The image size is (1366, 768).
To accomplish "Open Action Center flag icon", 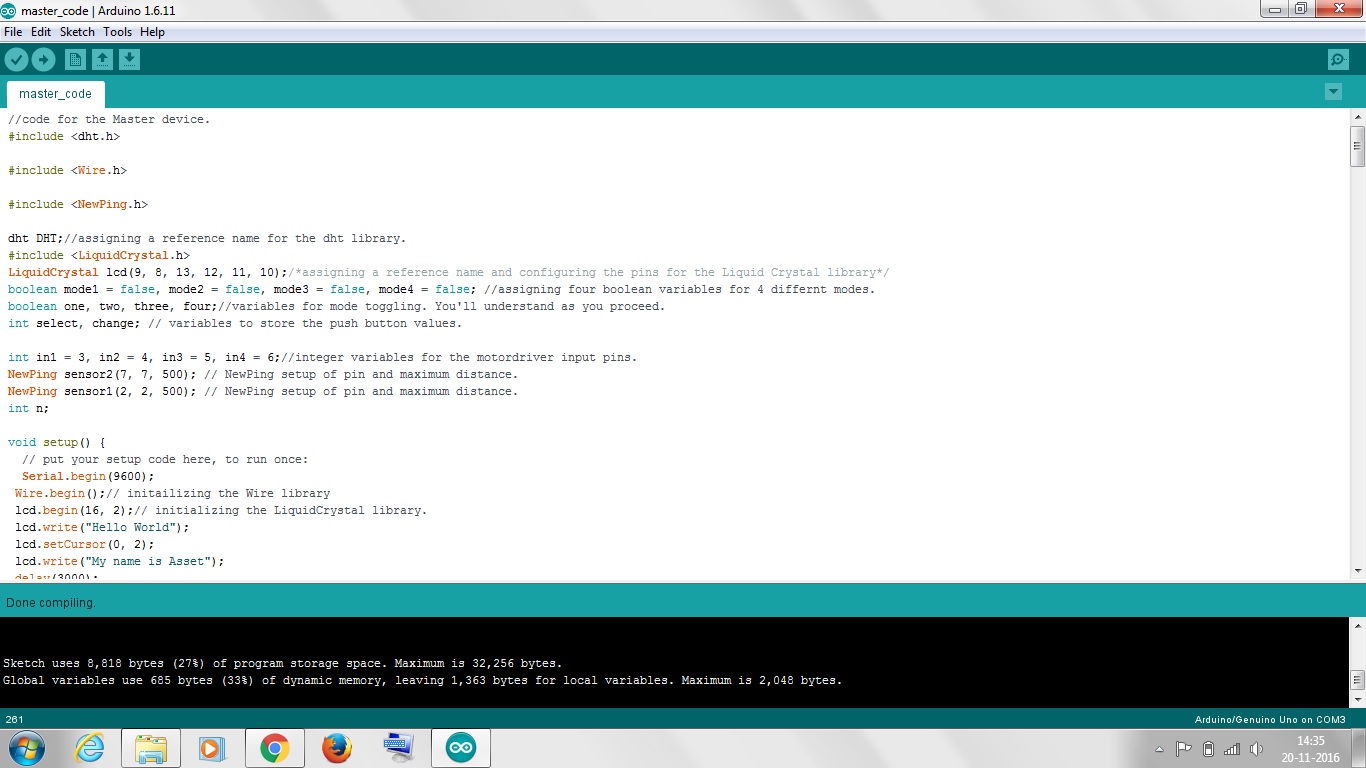I will (x=1183, y=749).
